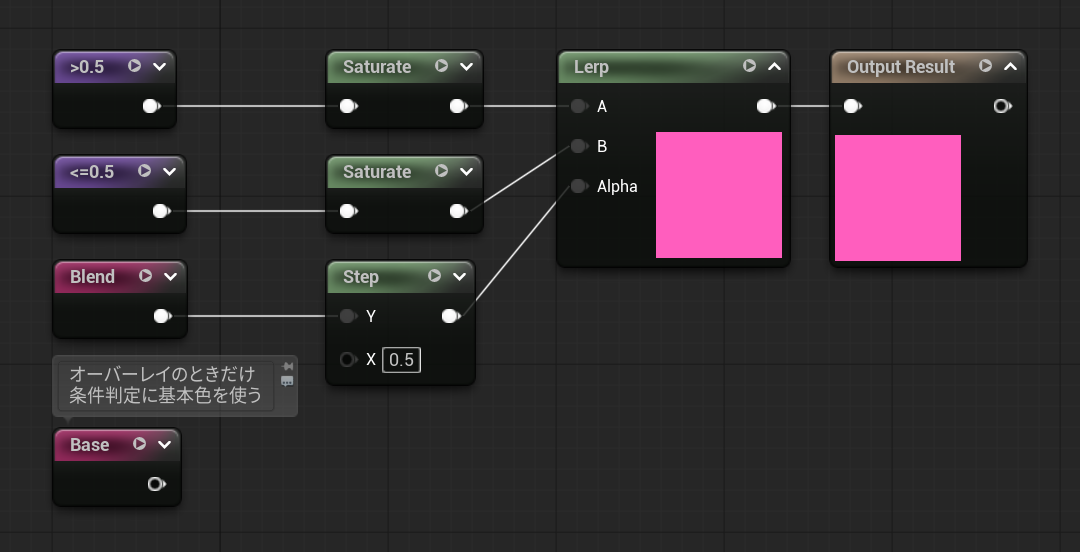Click the Alpha input pin on the Lerp node
Screen dimensions: 1080x552
579,186
